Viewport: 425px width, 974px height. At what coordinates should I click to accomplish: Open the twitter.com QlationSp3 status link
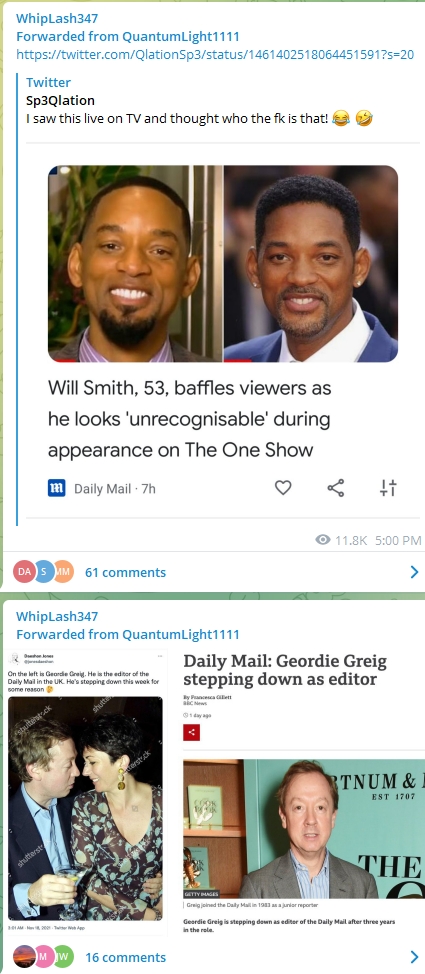[215, 54]
